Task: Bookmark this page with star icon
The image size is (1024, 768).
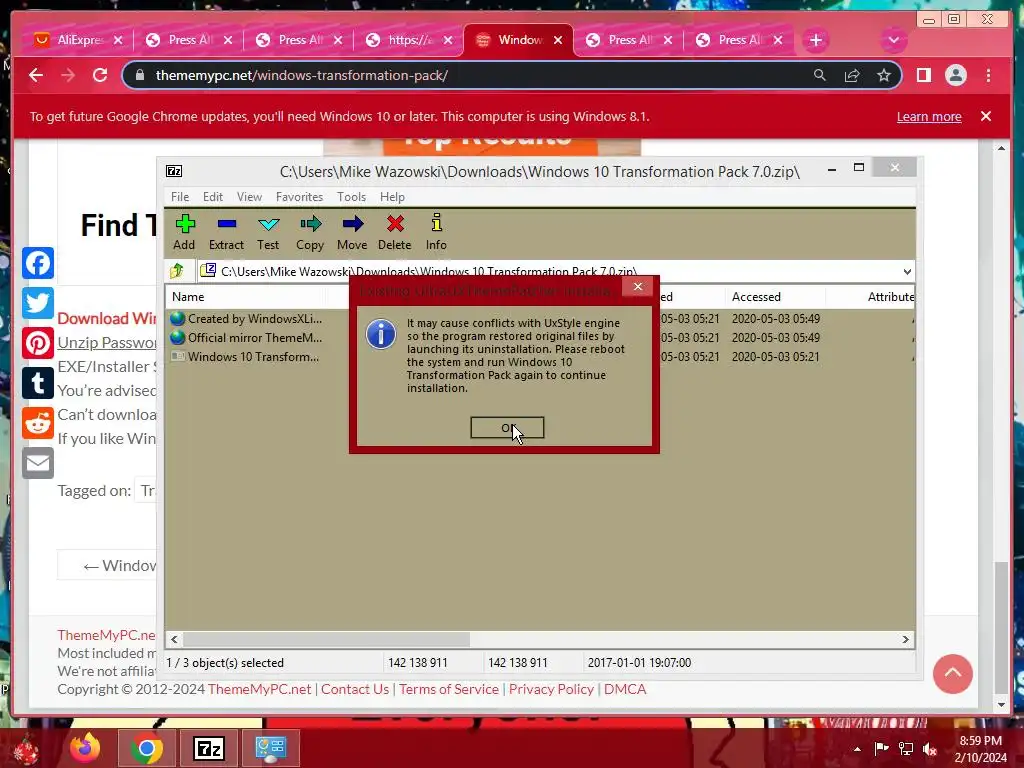Action: point(884,75)
